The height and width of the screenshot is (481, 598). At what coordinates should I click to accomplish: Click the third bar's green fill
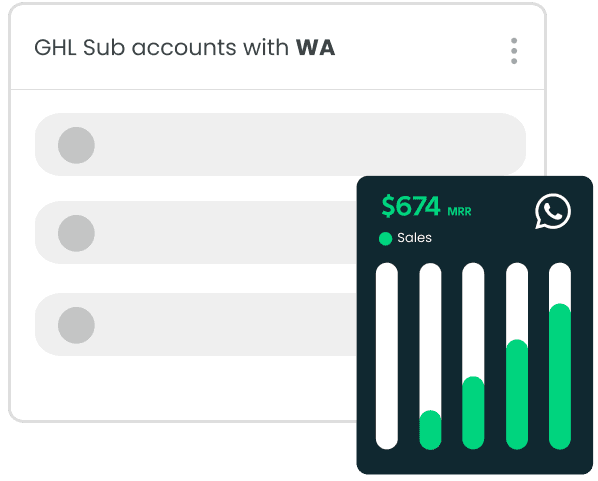(x=473, y=413)
